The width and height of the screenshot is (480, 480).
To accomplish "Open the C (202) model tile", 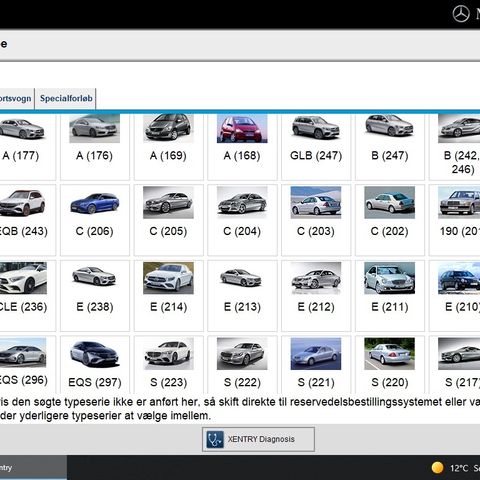I will click(x=390, y=220).
